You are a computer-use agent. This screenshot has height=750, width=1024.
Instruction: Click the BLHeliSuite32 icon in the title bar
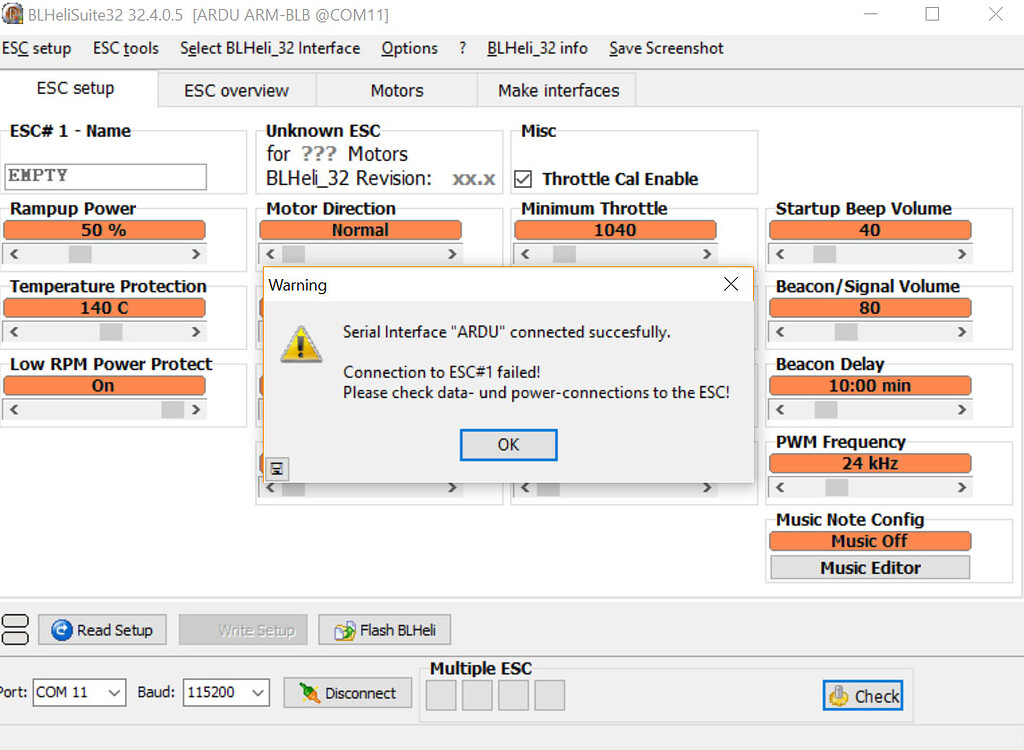click(x=14, y=14)
